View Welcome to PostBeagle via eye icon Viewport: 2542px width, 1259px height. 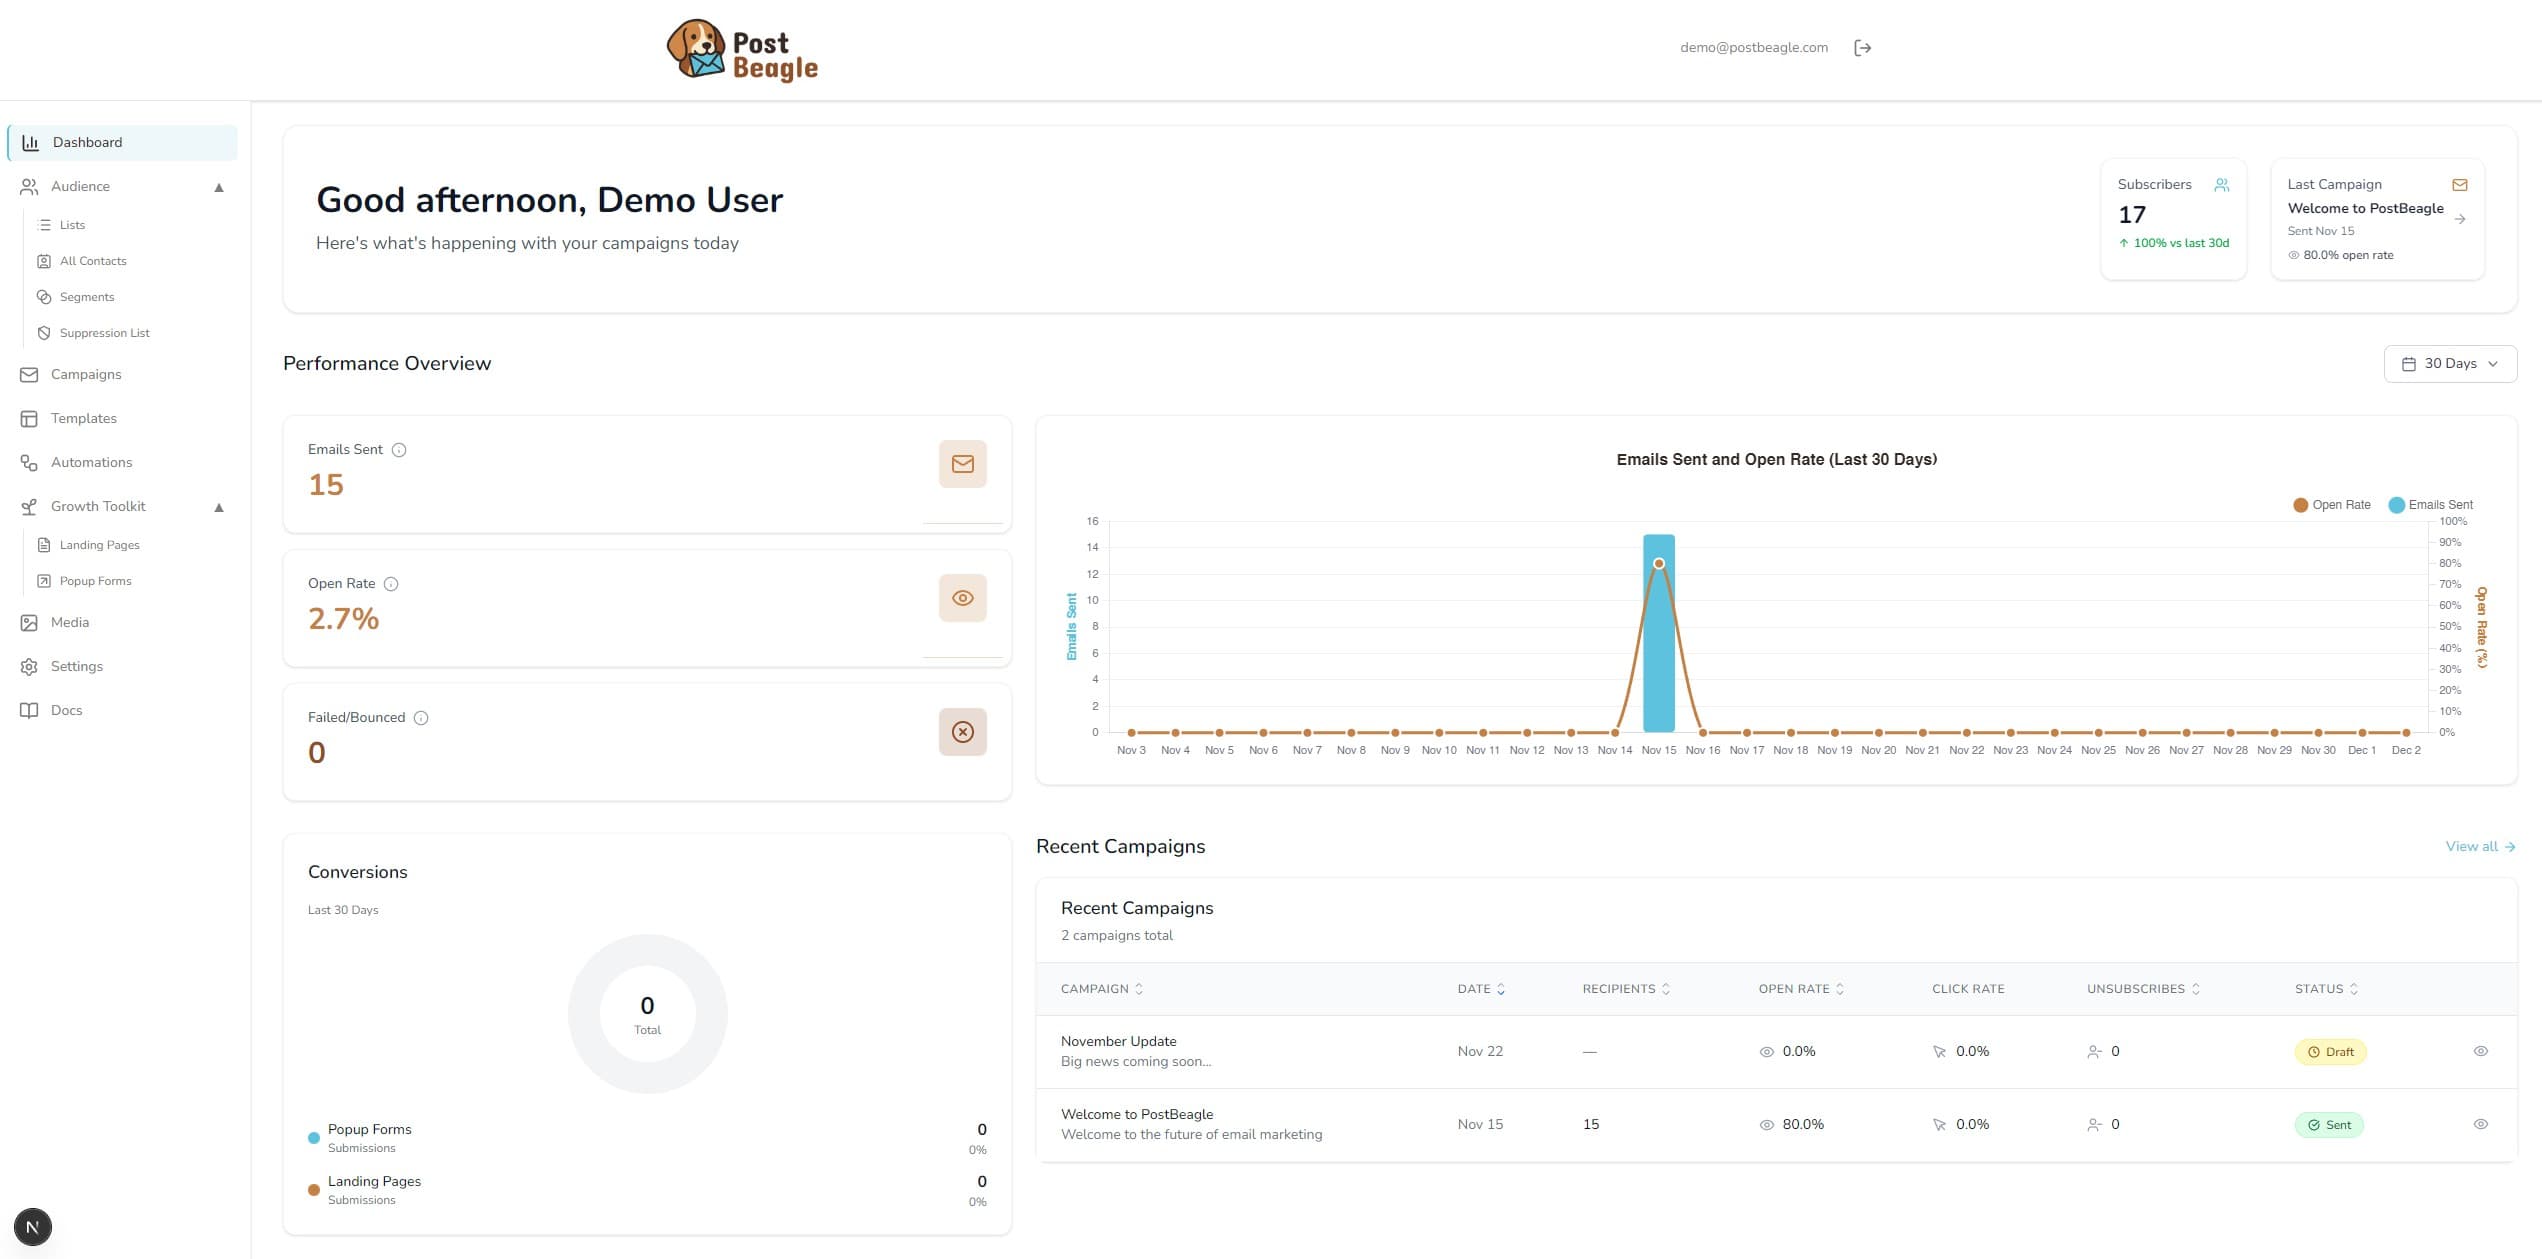pos(2480,1124)
